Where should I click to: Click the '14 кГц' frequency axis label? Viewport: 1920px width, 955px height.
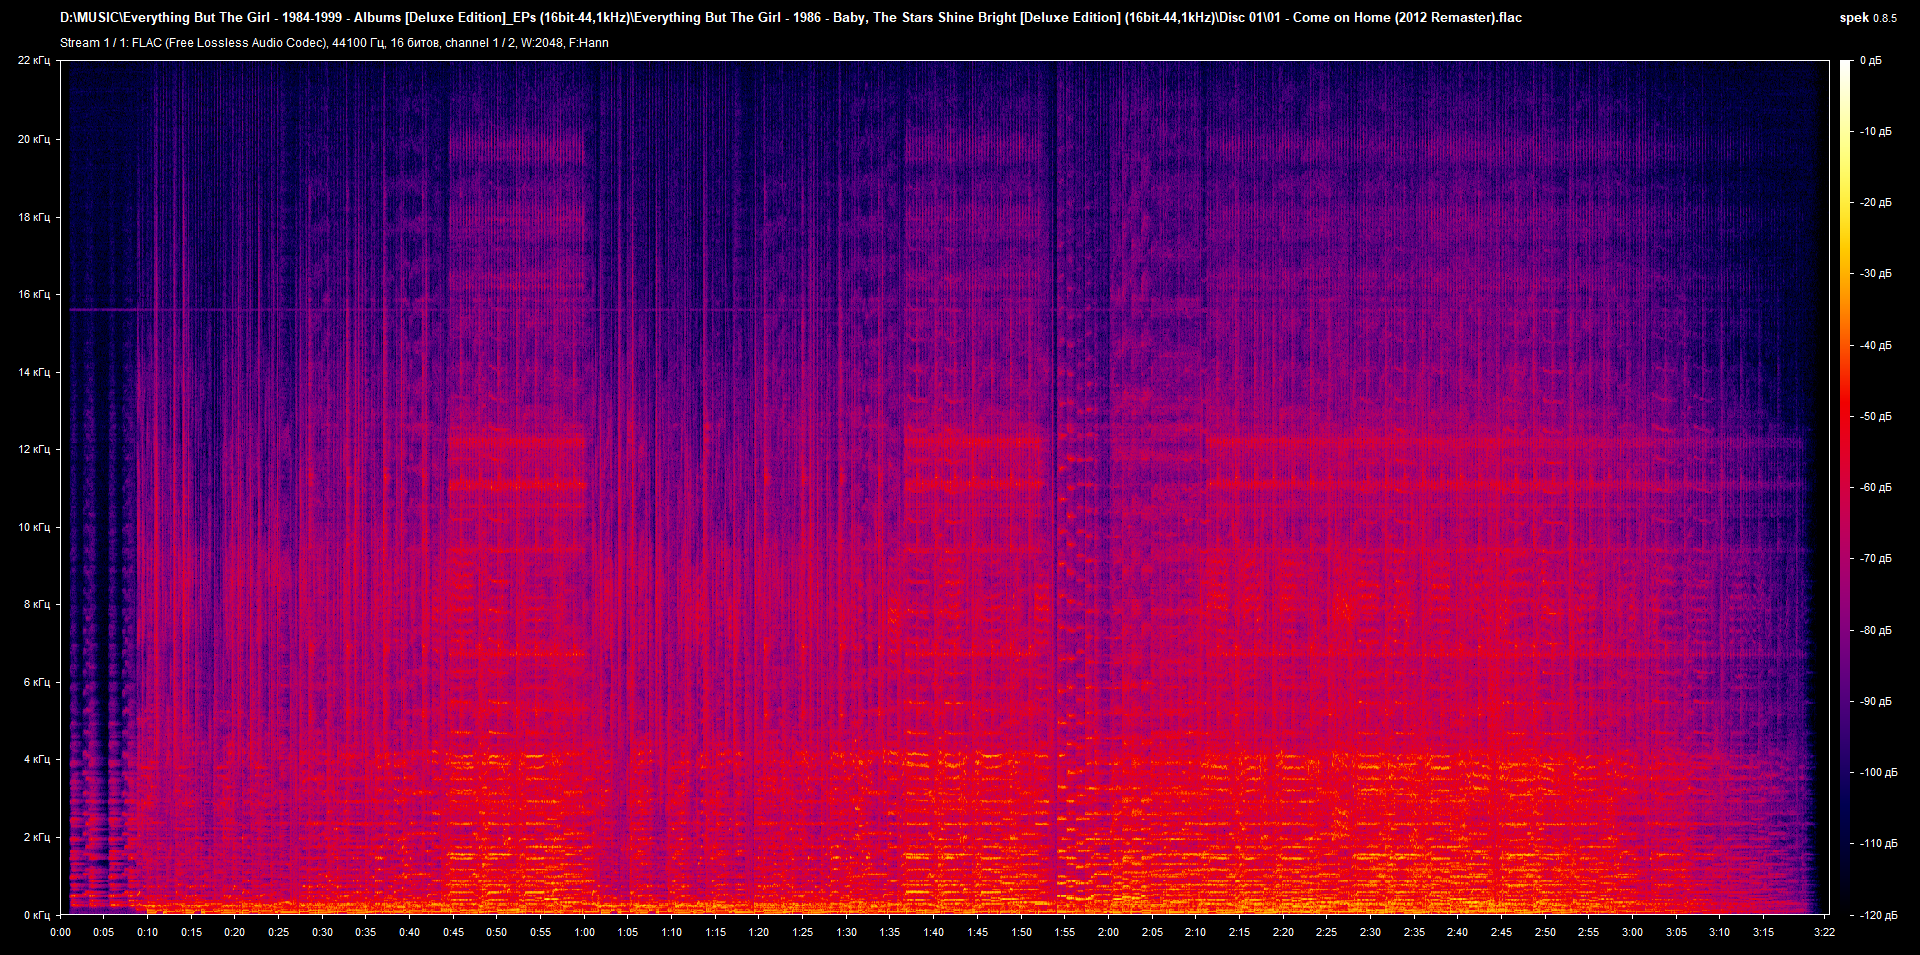[x=34, y=372]
